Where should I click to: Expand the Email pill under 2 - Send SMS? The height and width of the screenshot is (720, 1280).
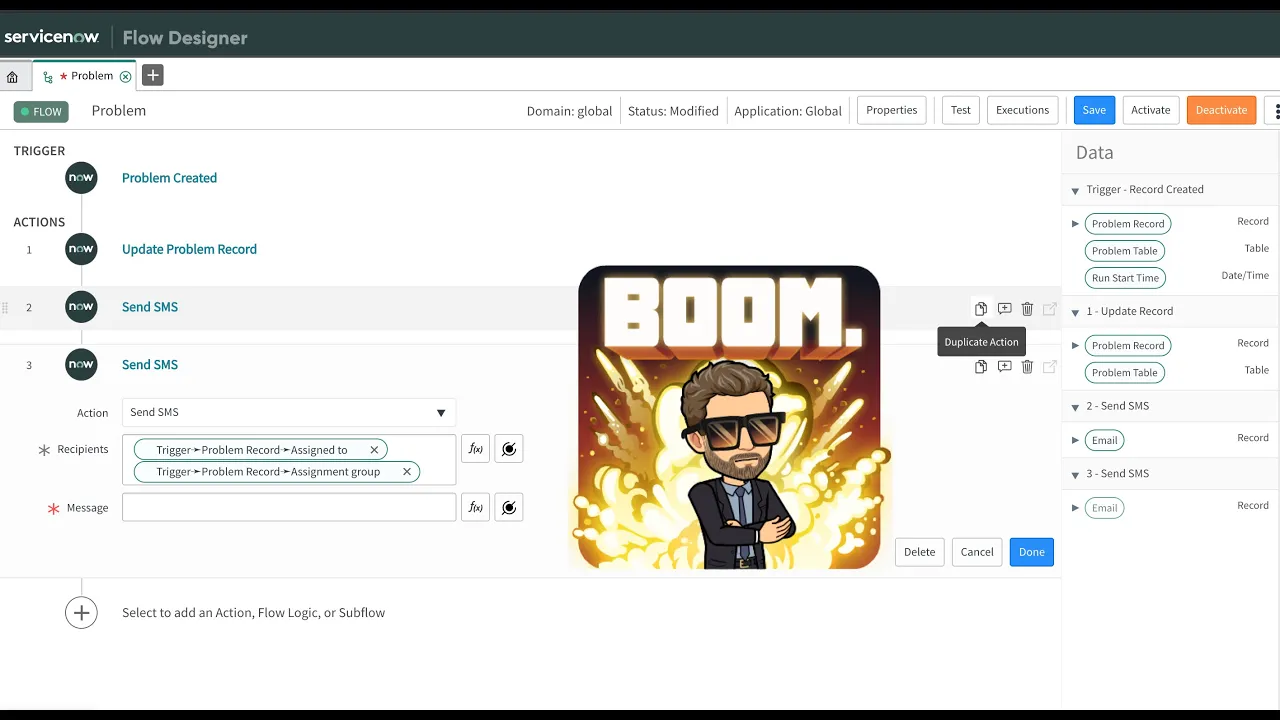[1075, 440]
